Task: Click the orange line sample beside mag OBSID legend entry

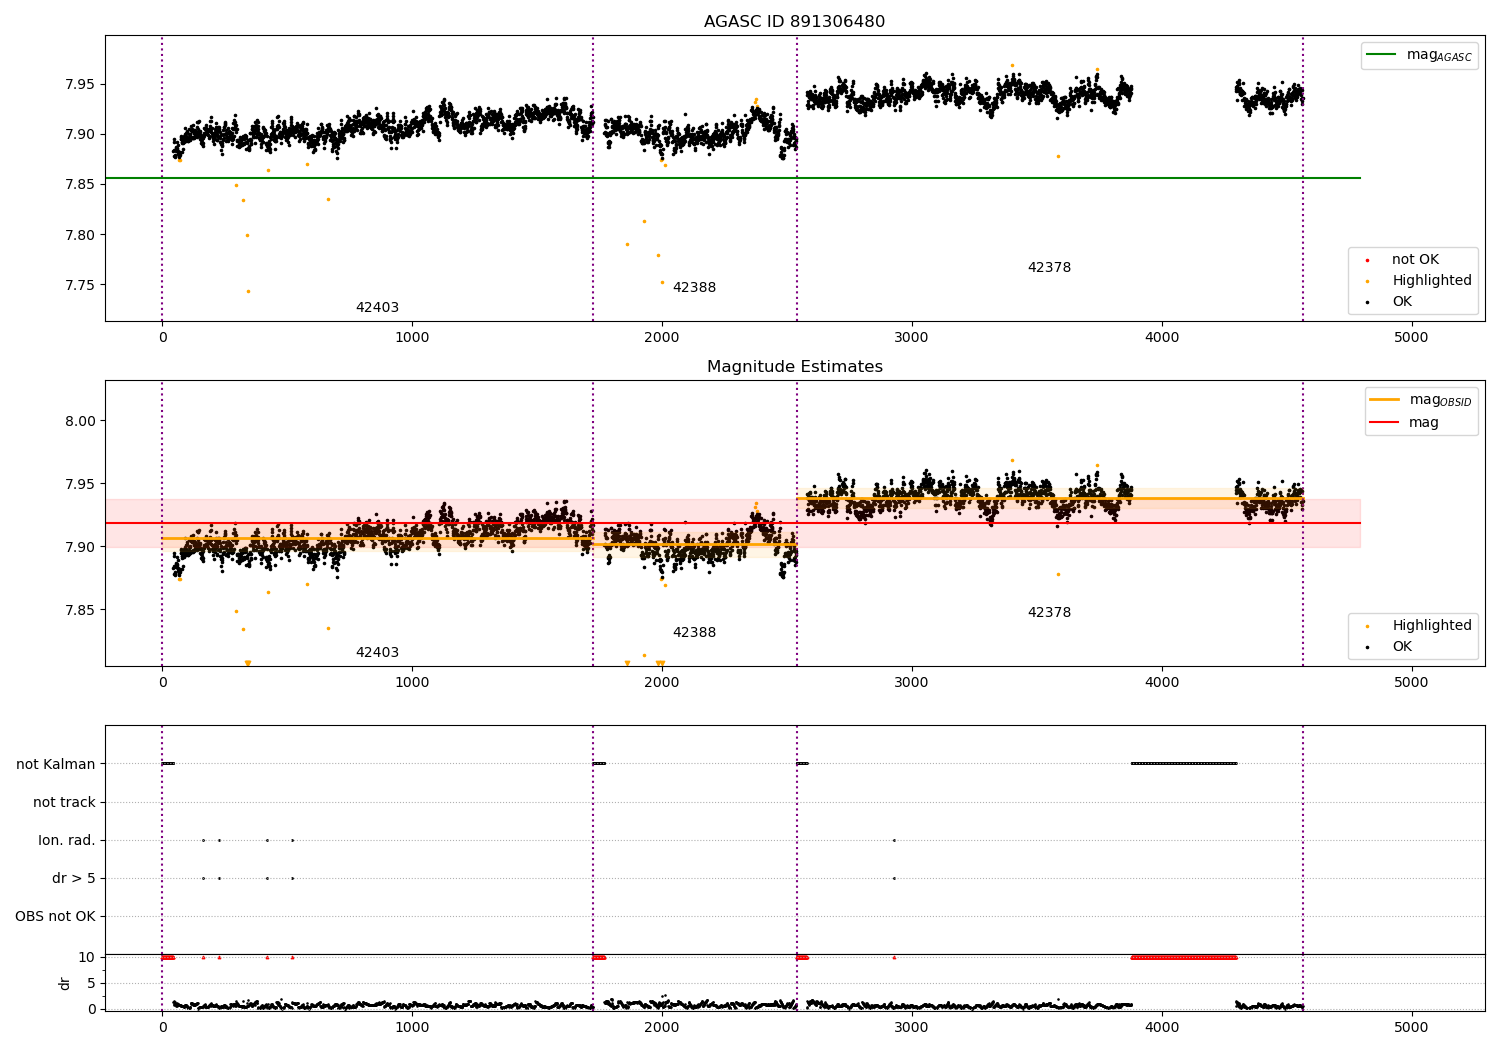Action: (x=1385, y=400)
